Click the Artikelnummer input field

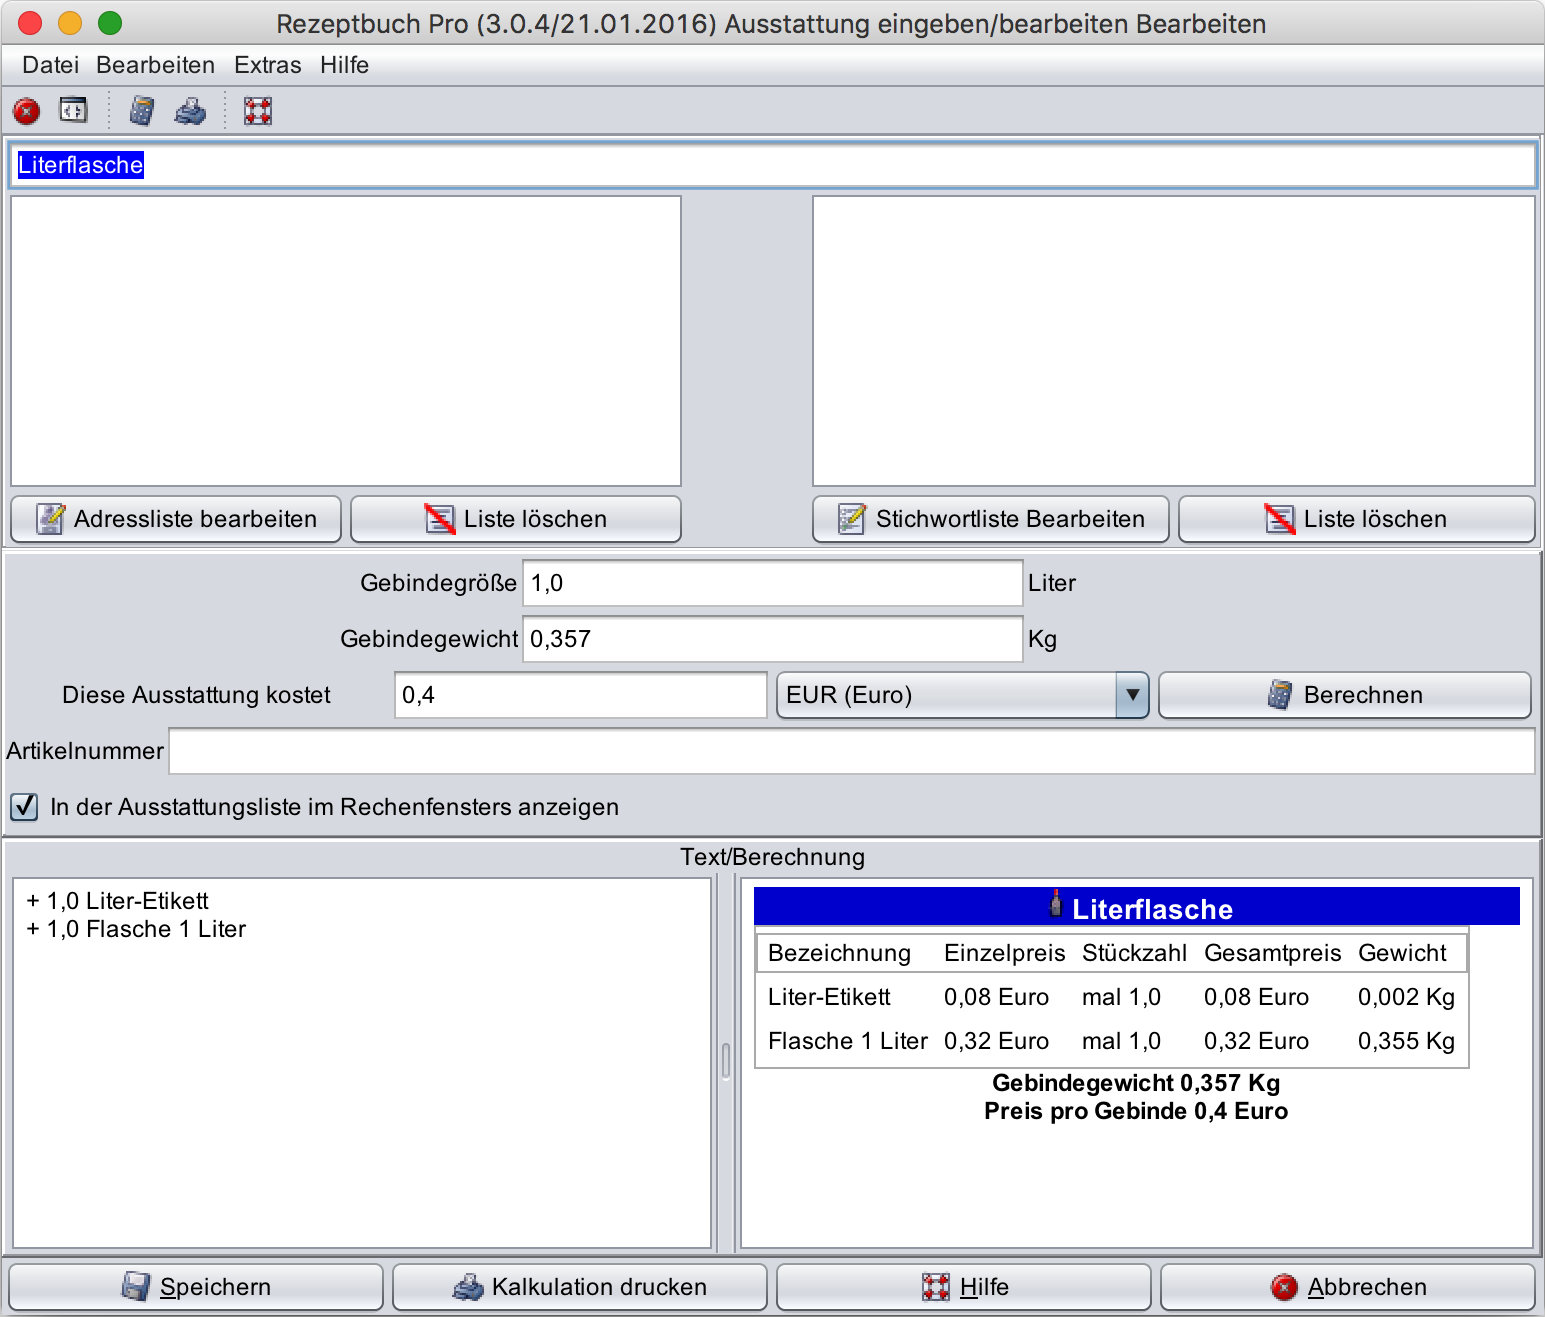point(851,751)
